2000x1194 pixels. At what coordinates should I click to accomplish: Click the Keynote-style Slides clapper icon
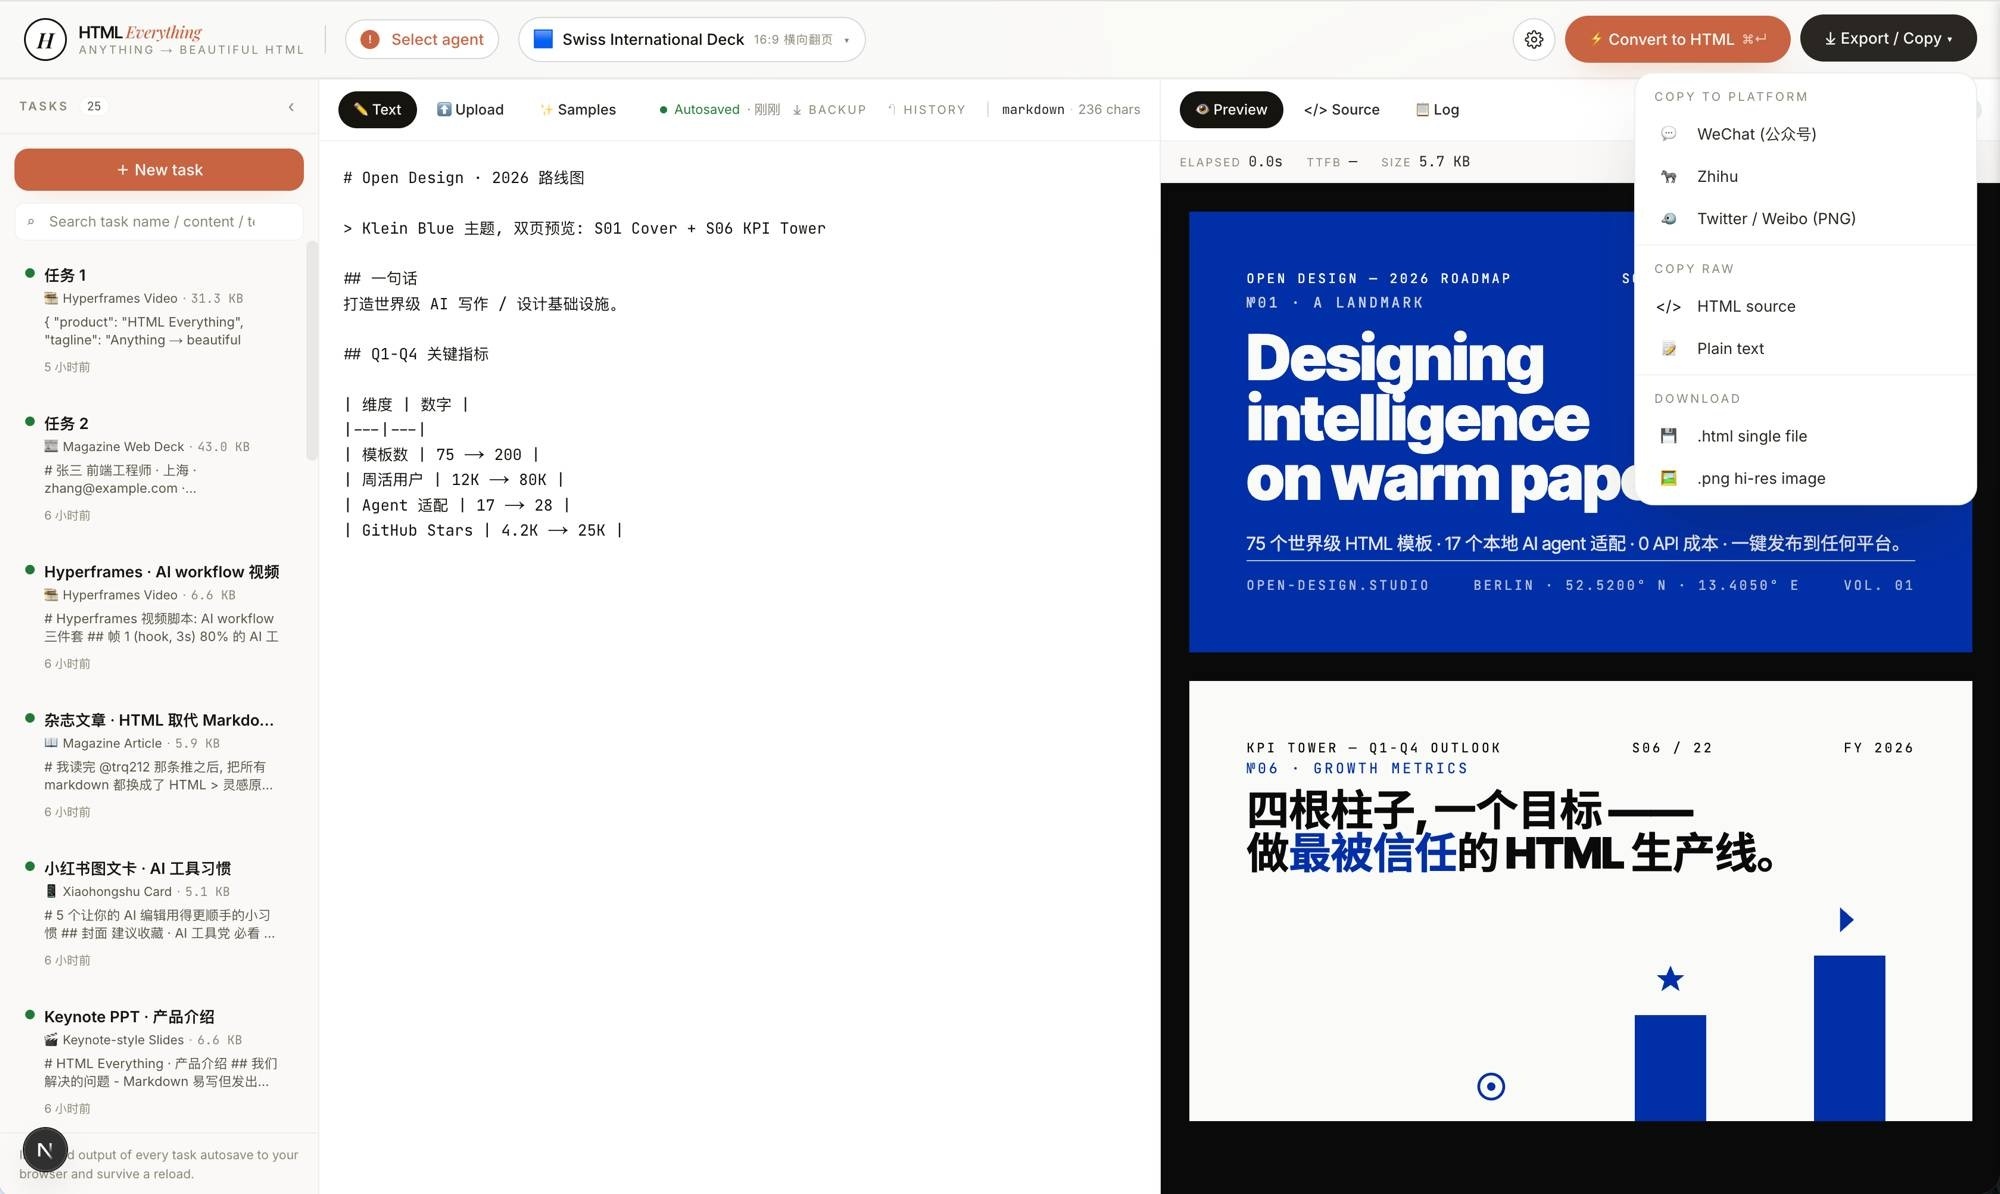51,1040
